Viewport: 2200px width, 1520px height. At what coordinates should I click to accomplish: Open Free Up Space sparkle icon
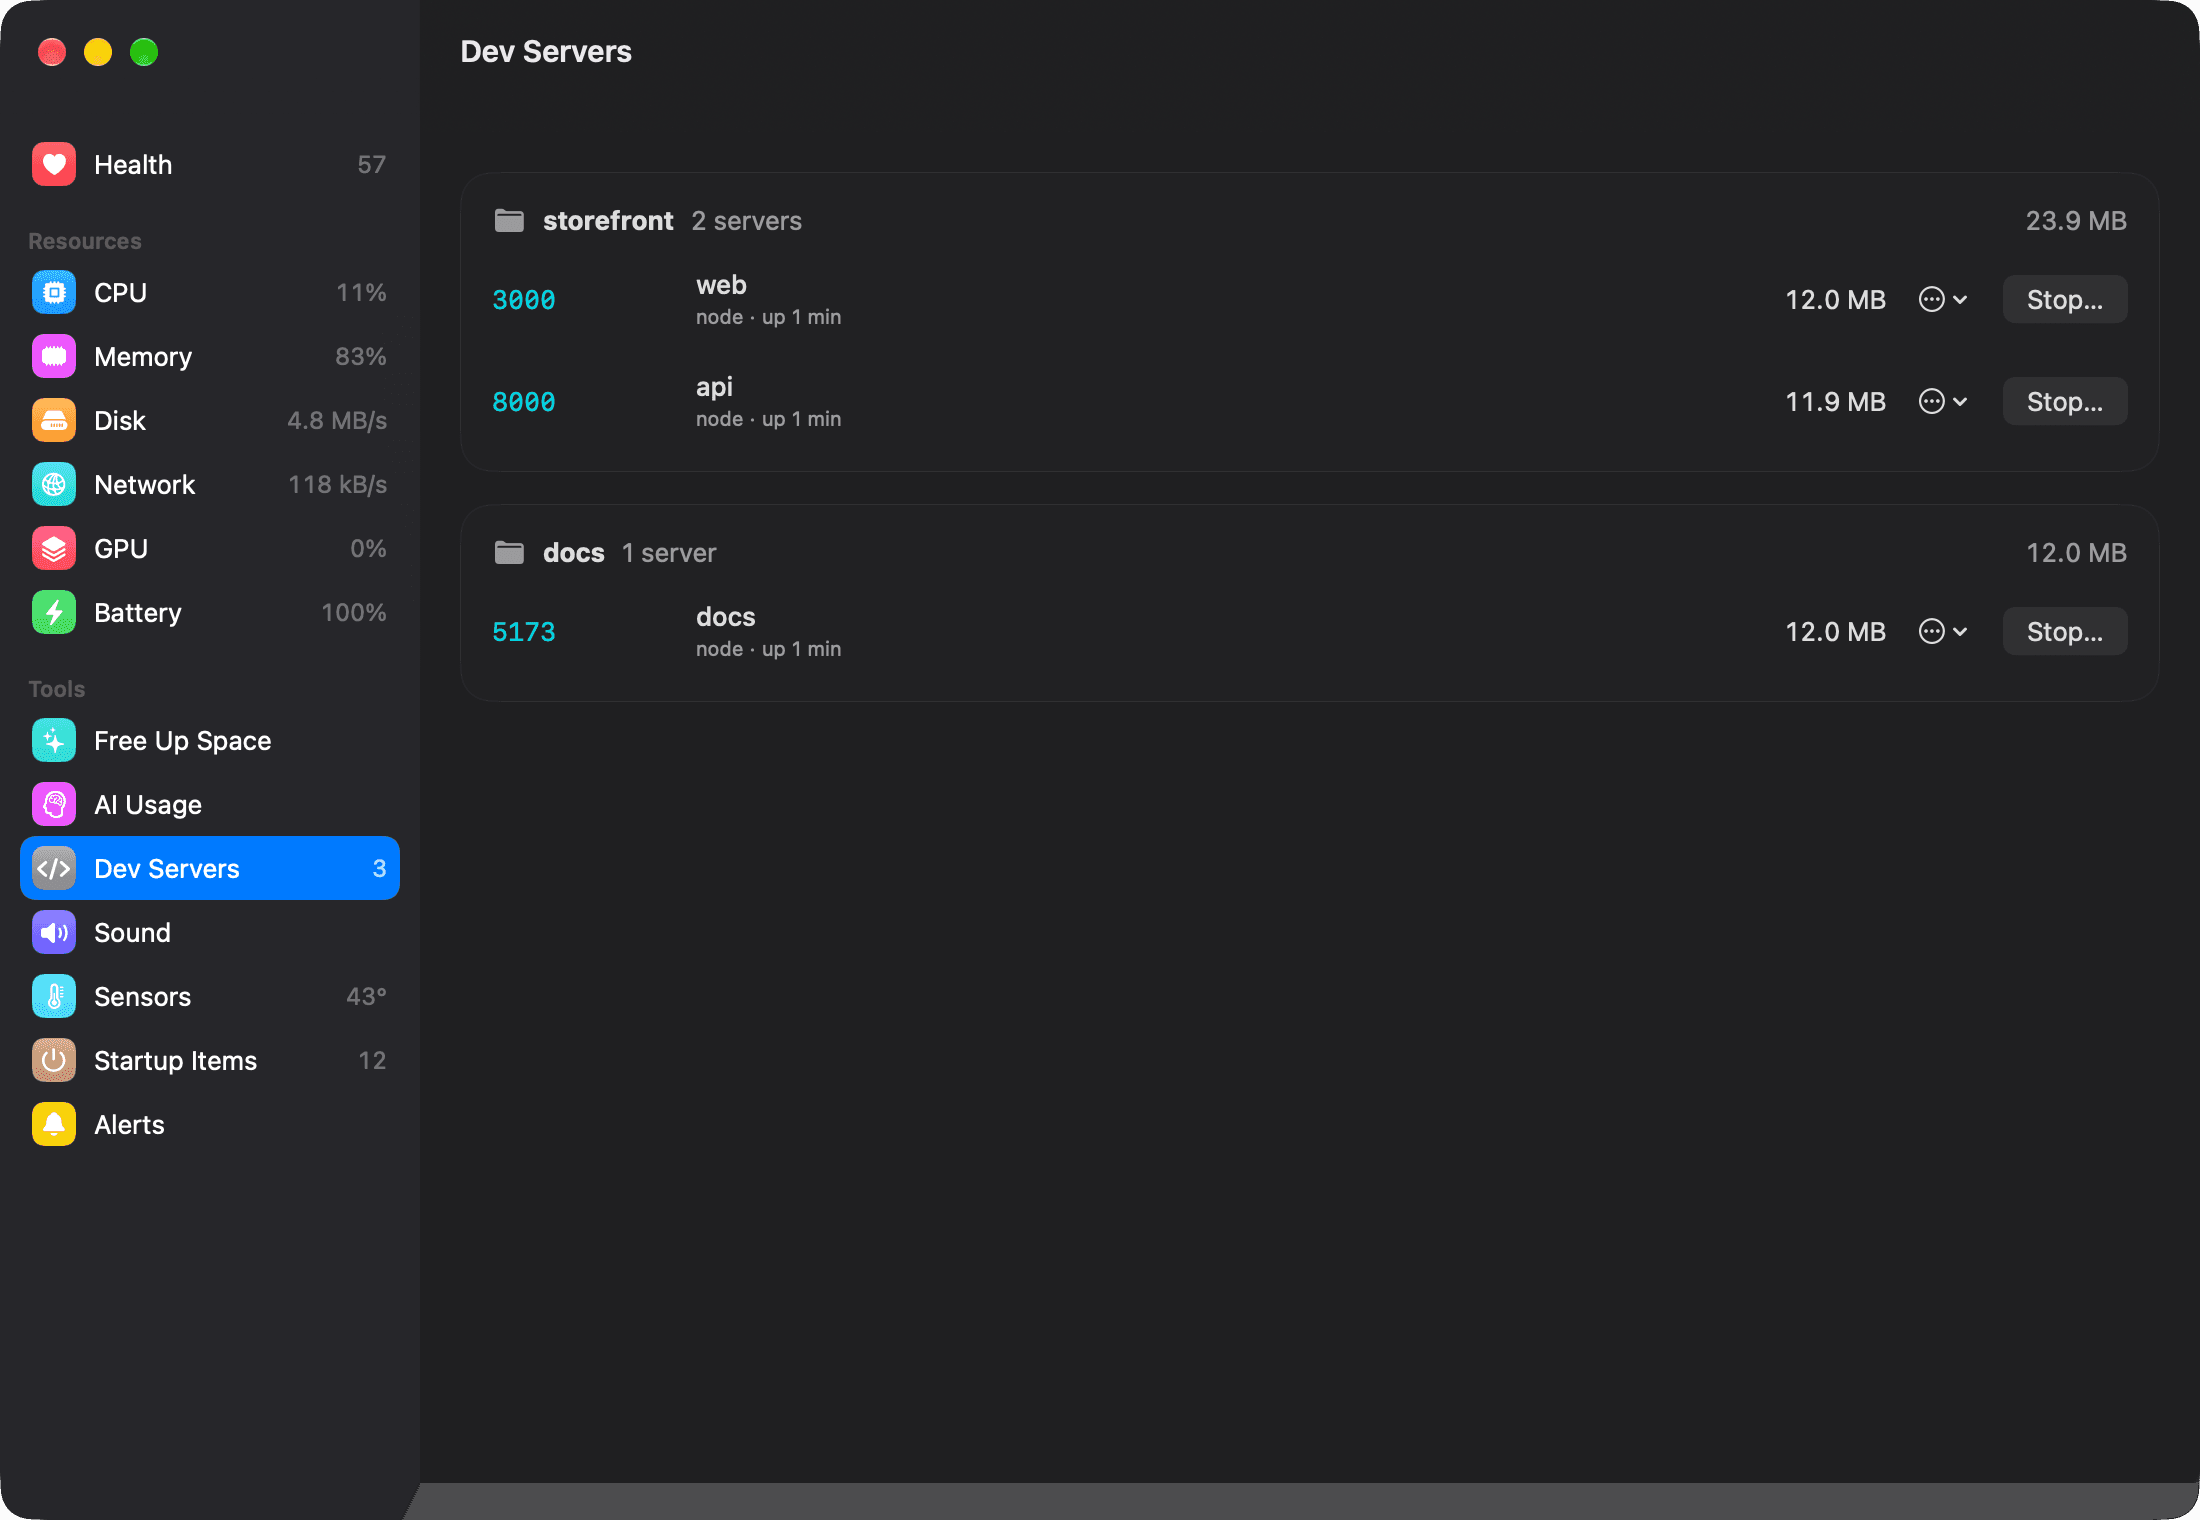pos(54,740)
